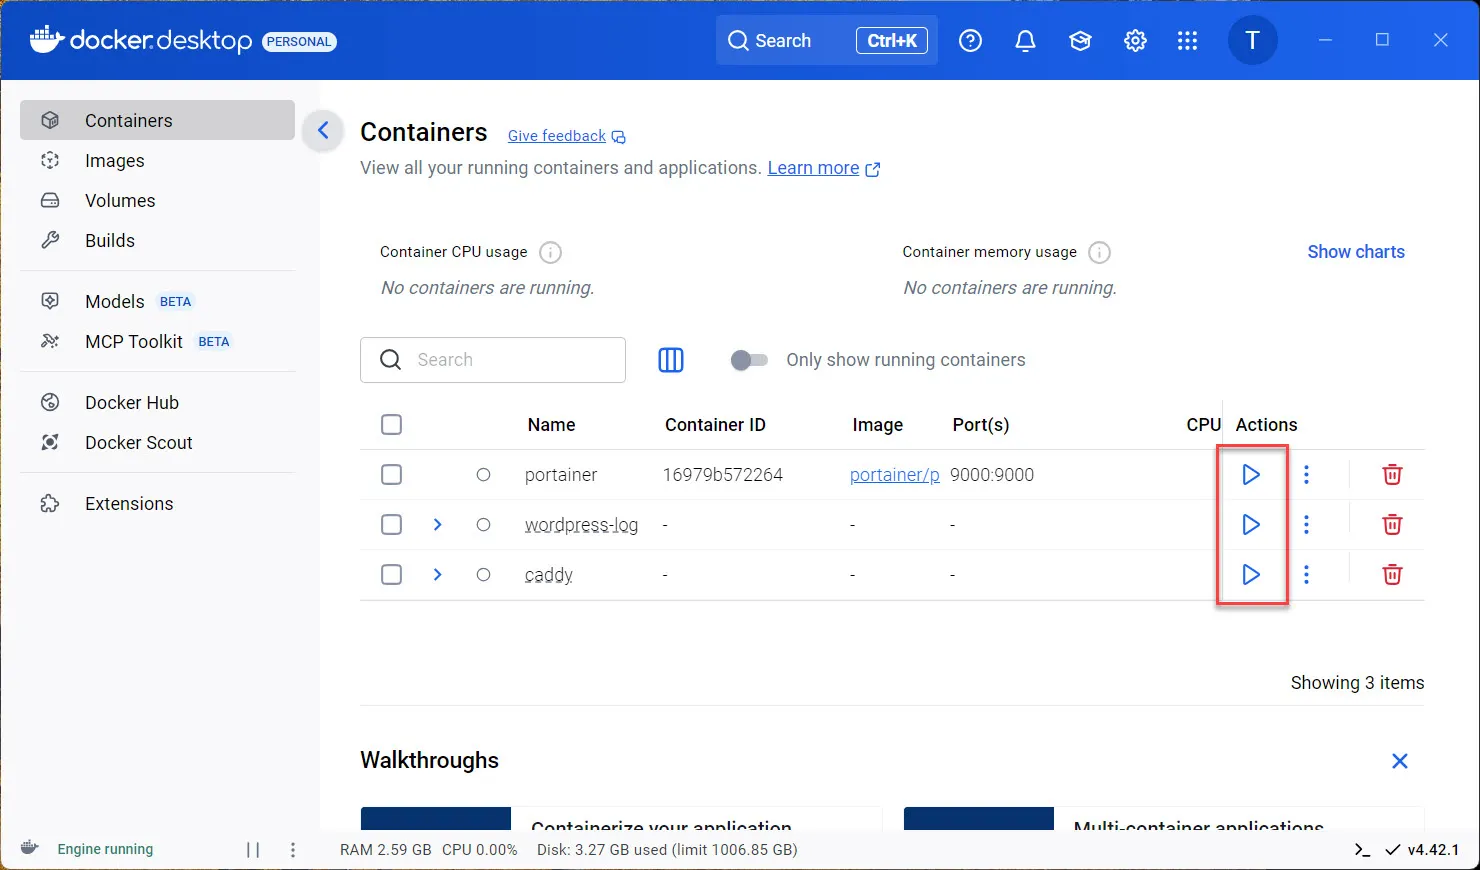Expand the caddy container group

click(437, 574)
